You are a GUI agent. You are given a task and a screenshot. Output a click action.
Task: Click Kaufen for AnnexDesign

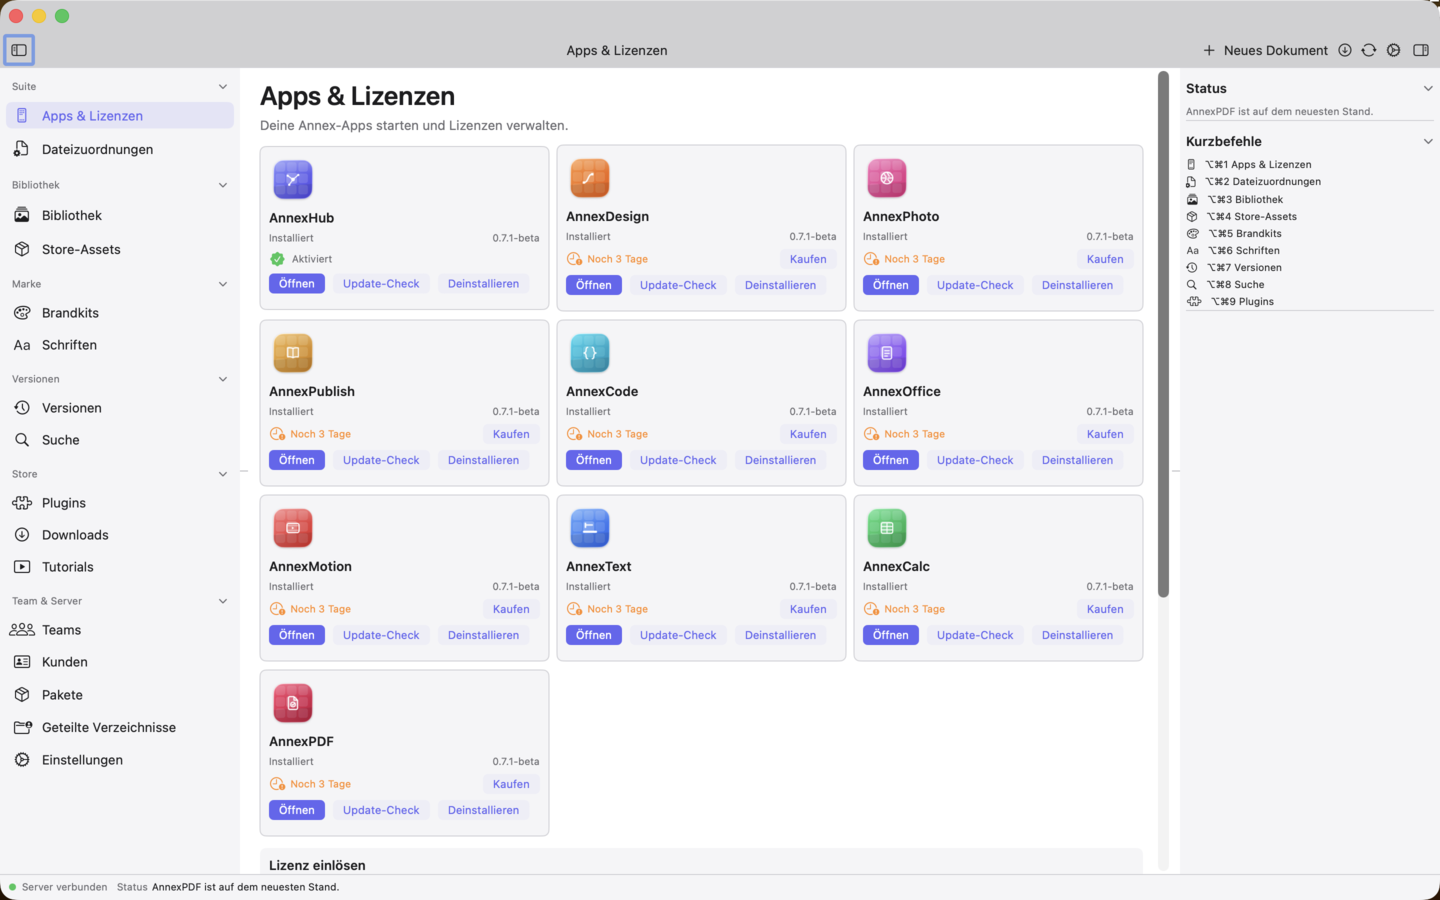(x=808, y=259)
